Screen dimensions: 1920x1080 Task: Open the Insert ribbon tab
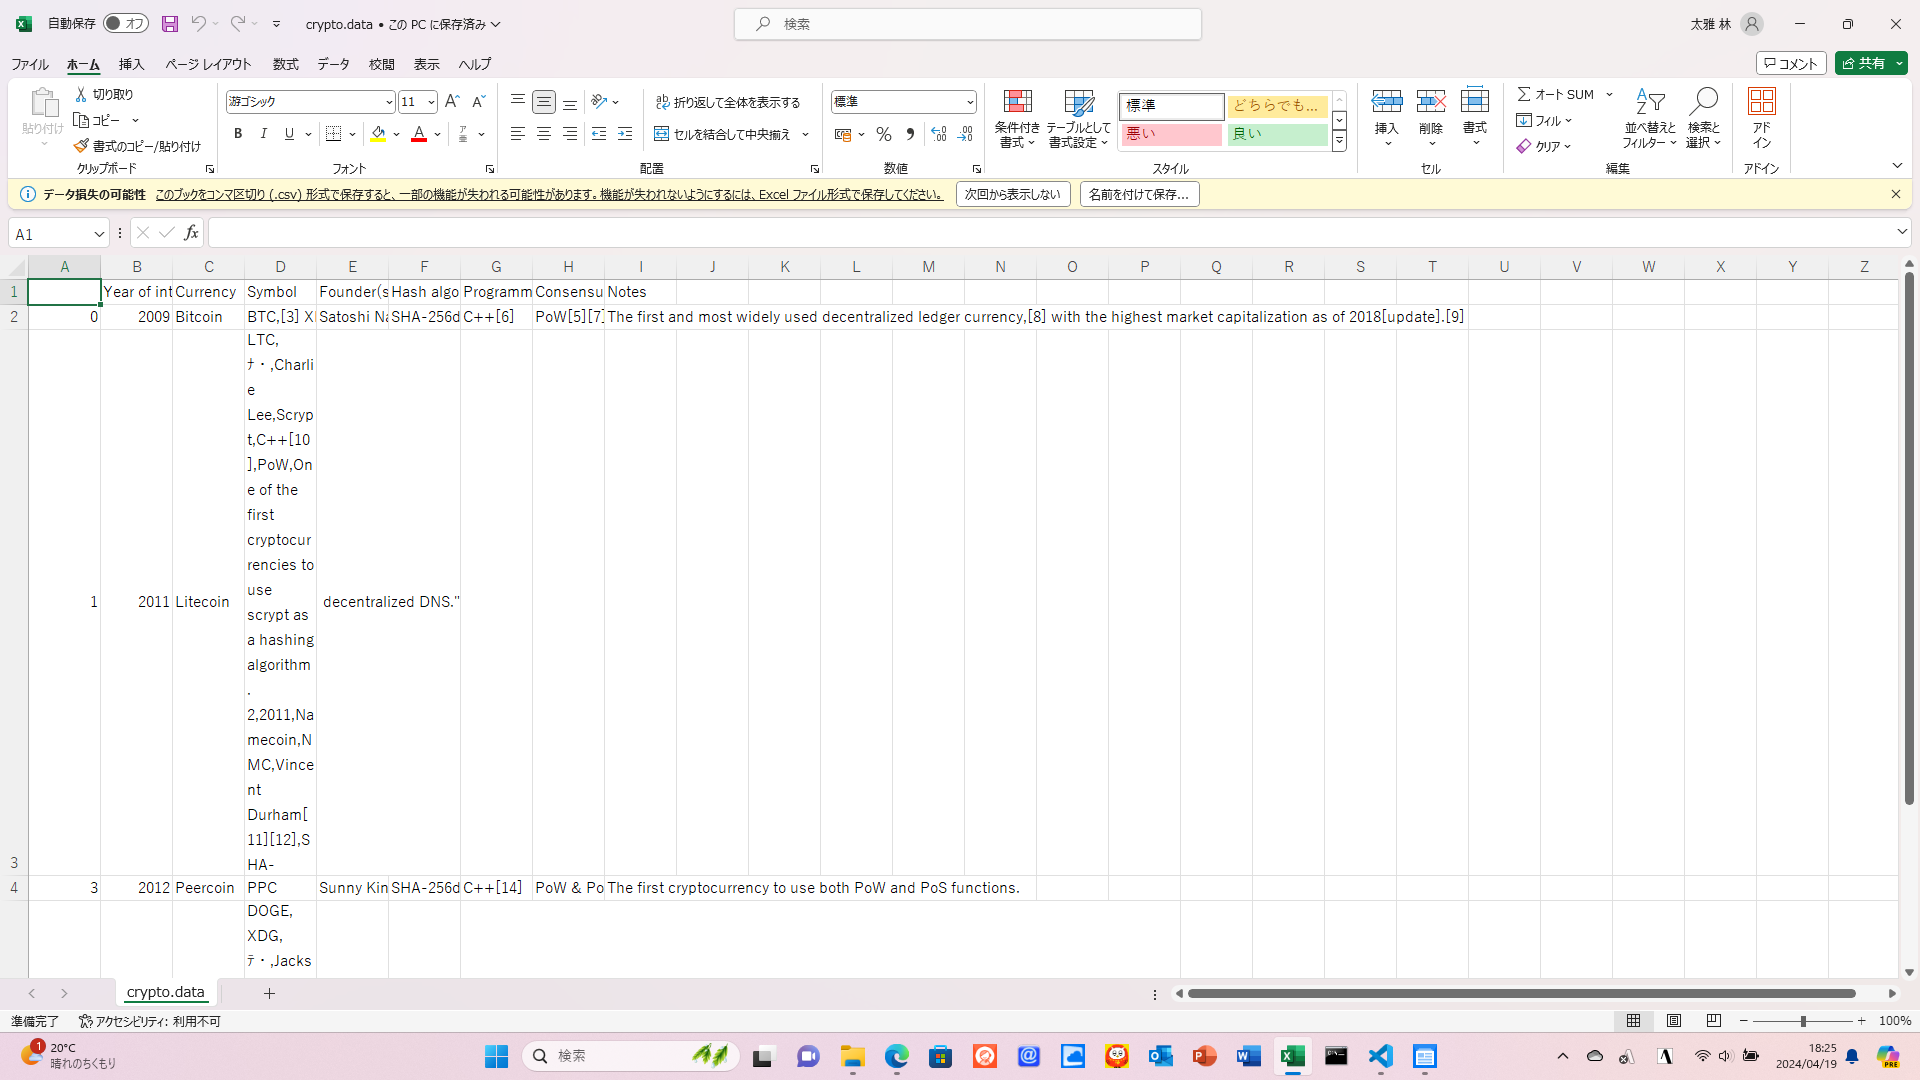click(131, 64)
